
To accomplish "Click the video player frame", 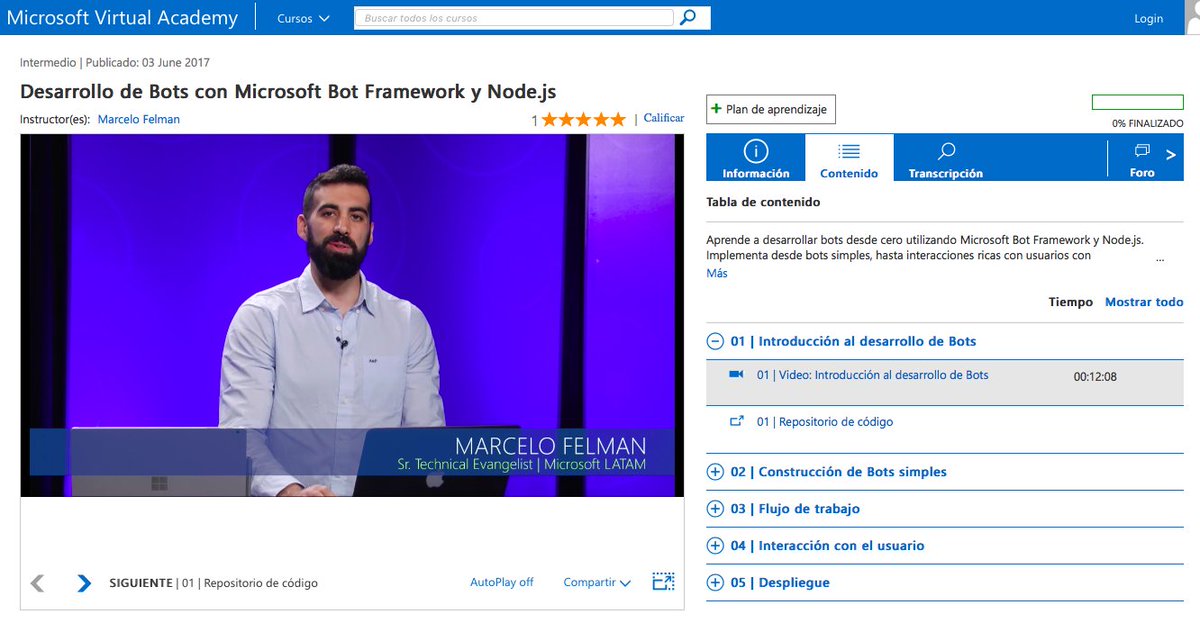I will 352,316.
